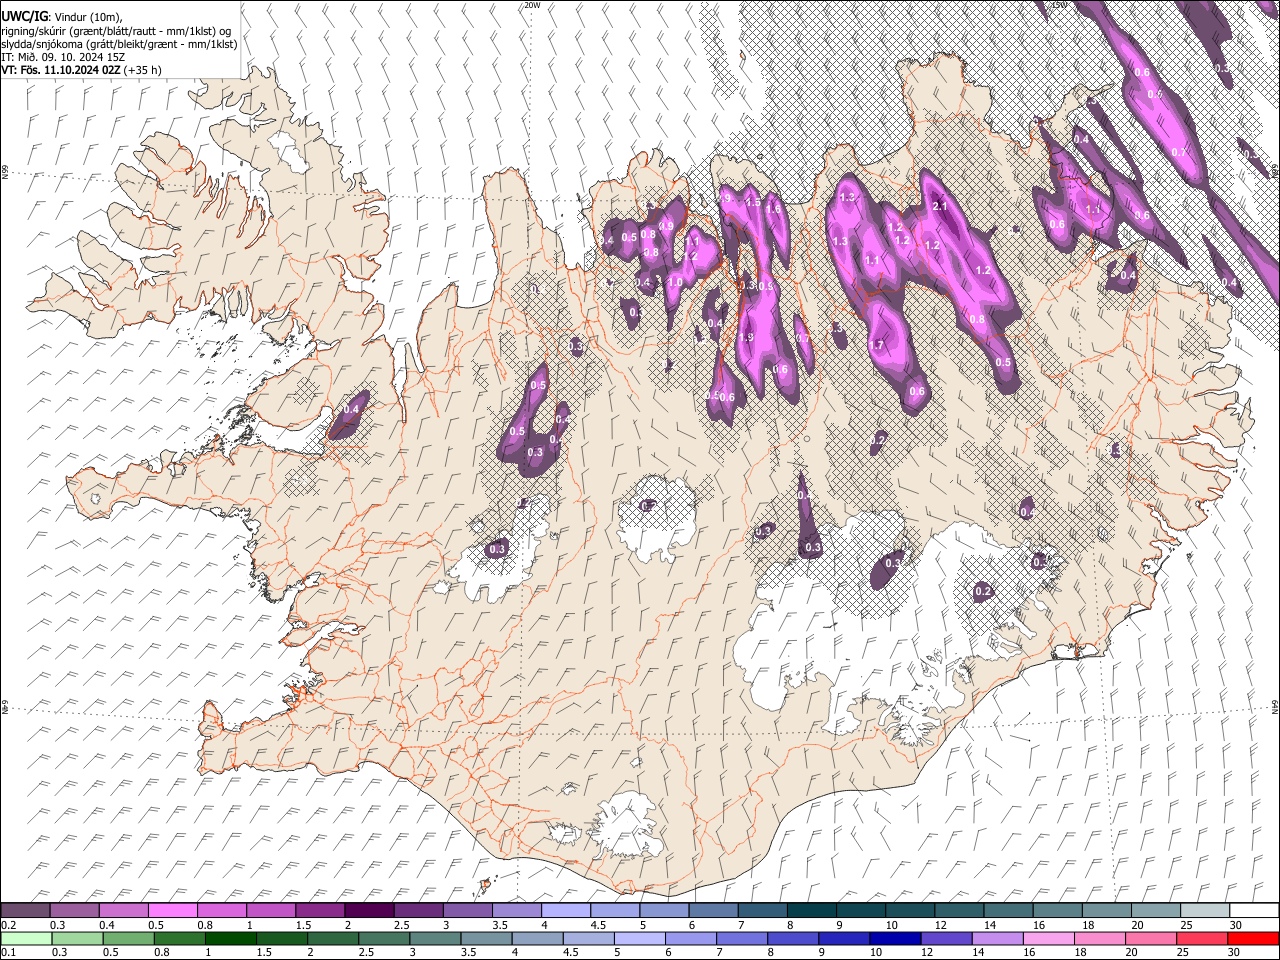Click the 'slydda/snjókoma (grátt/bleikt/grænt' header line

(x=119, y=45)
